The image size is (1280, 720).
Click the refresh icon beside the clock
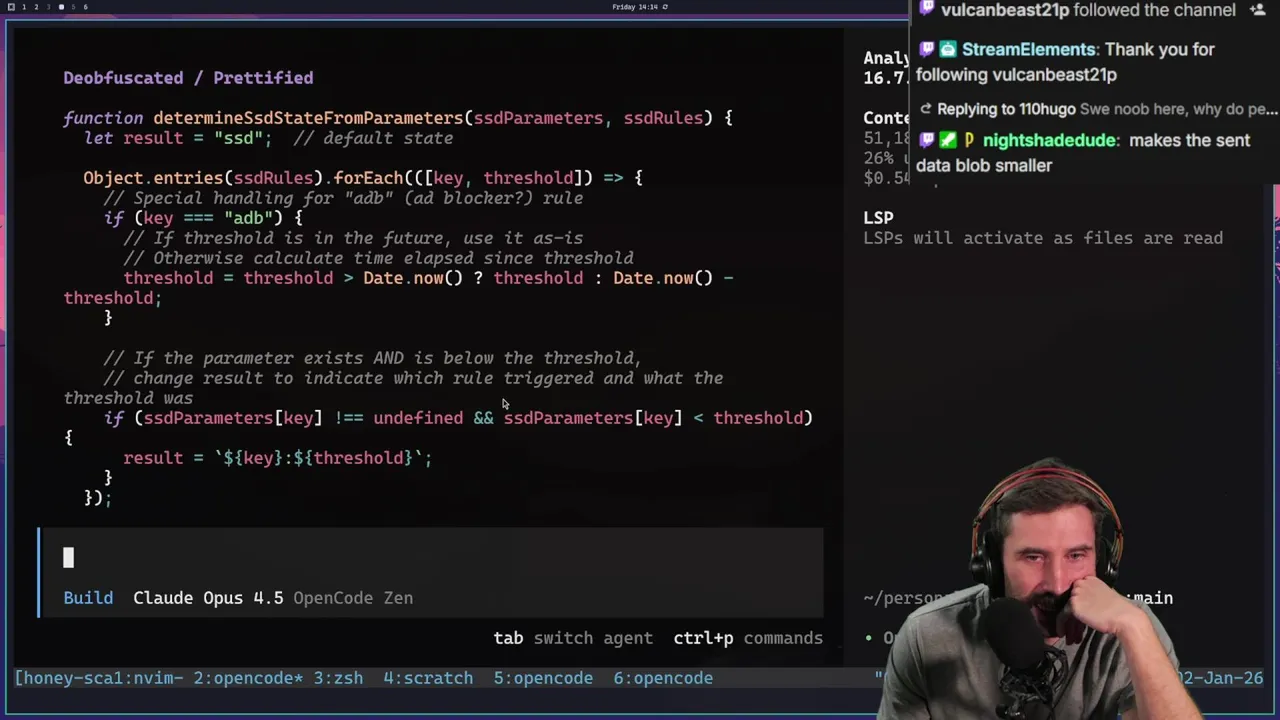tap(665, 7)
